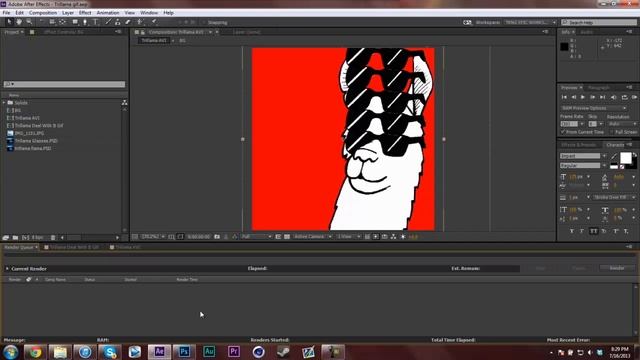Jump to first frame in Preview
Viewport: 640px width, 360px height.
tap(564, 97)
